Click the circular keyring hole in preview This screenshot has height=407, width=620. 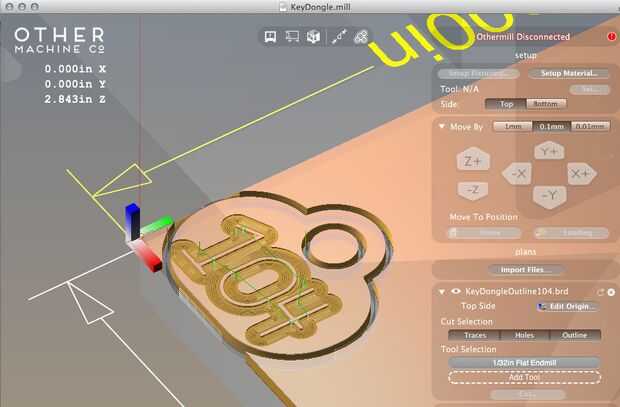pyautogui.click(x=333, y=245)
